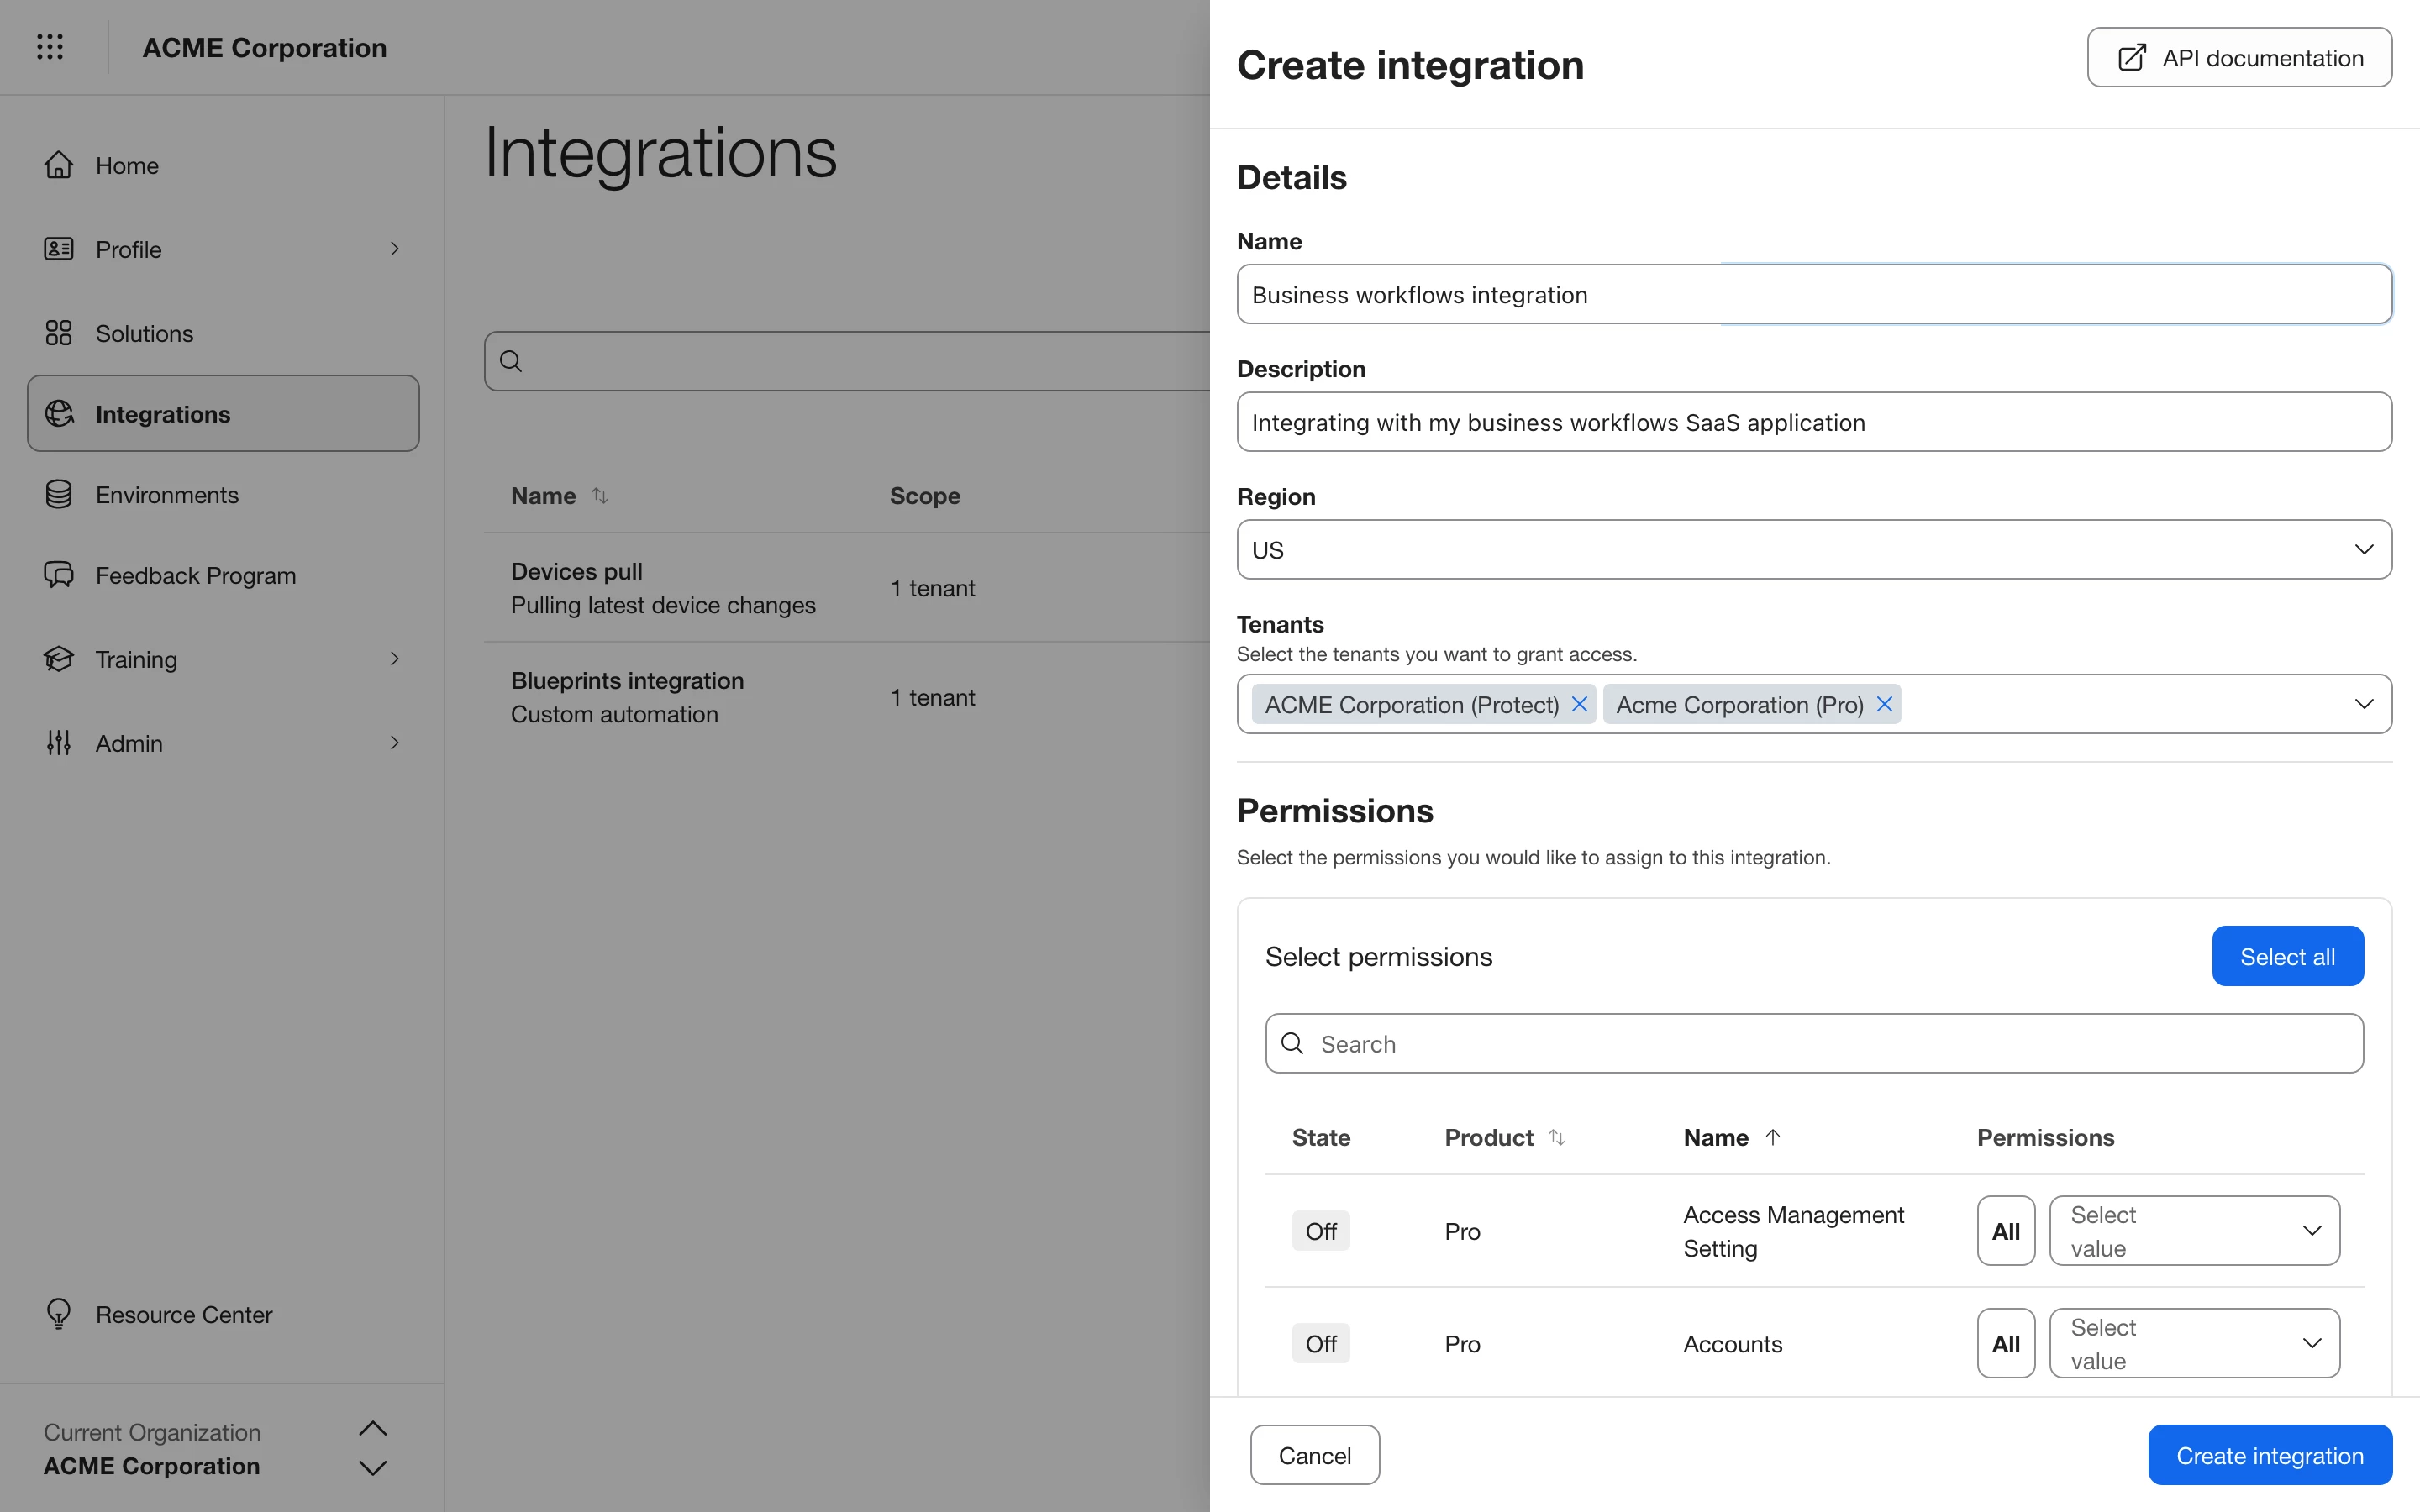Click the Select all permissions button
Viewport: 2420px width, 1512px height.
click(2286, 957)
